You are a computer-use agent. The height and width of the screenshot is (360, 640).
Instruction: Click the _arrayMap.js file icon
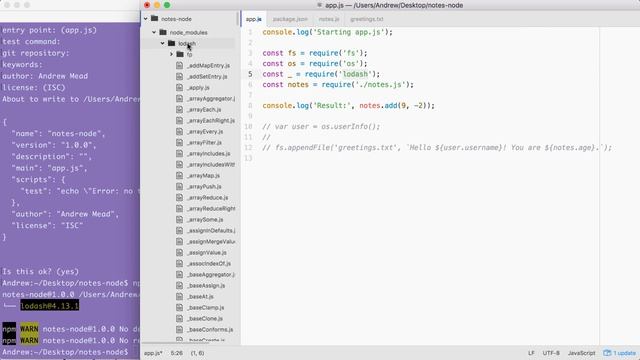click(x=179, y=176)
